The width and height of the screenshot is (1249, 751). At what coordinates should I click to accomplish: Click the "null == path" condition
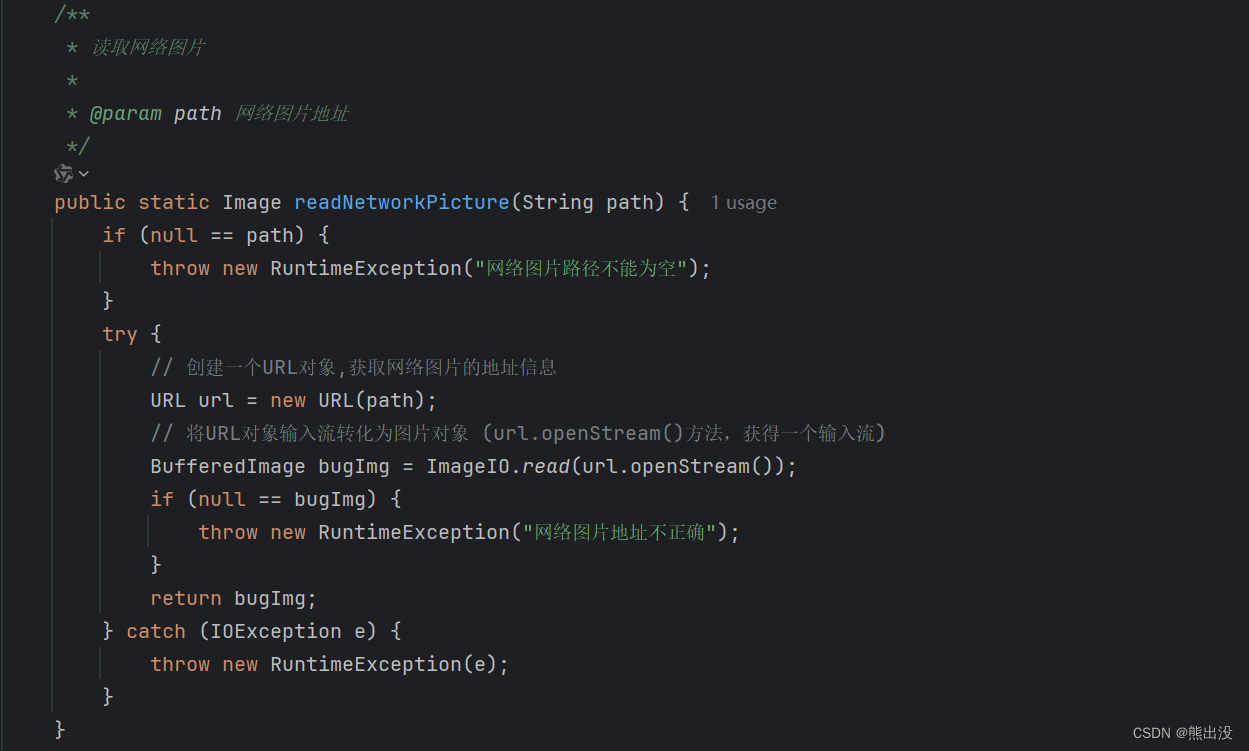[x=222, y=235]
